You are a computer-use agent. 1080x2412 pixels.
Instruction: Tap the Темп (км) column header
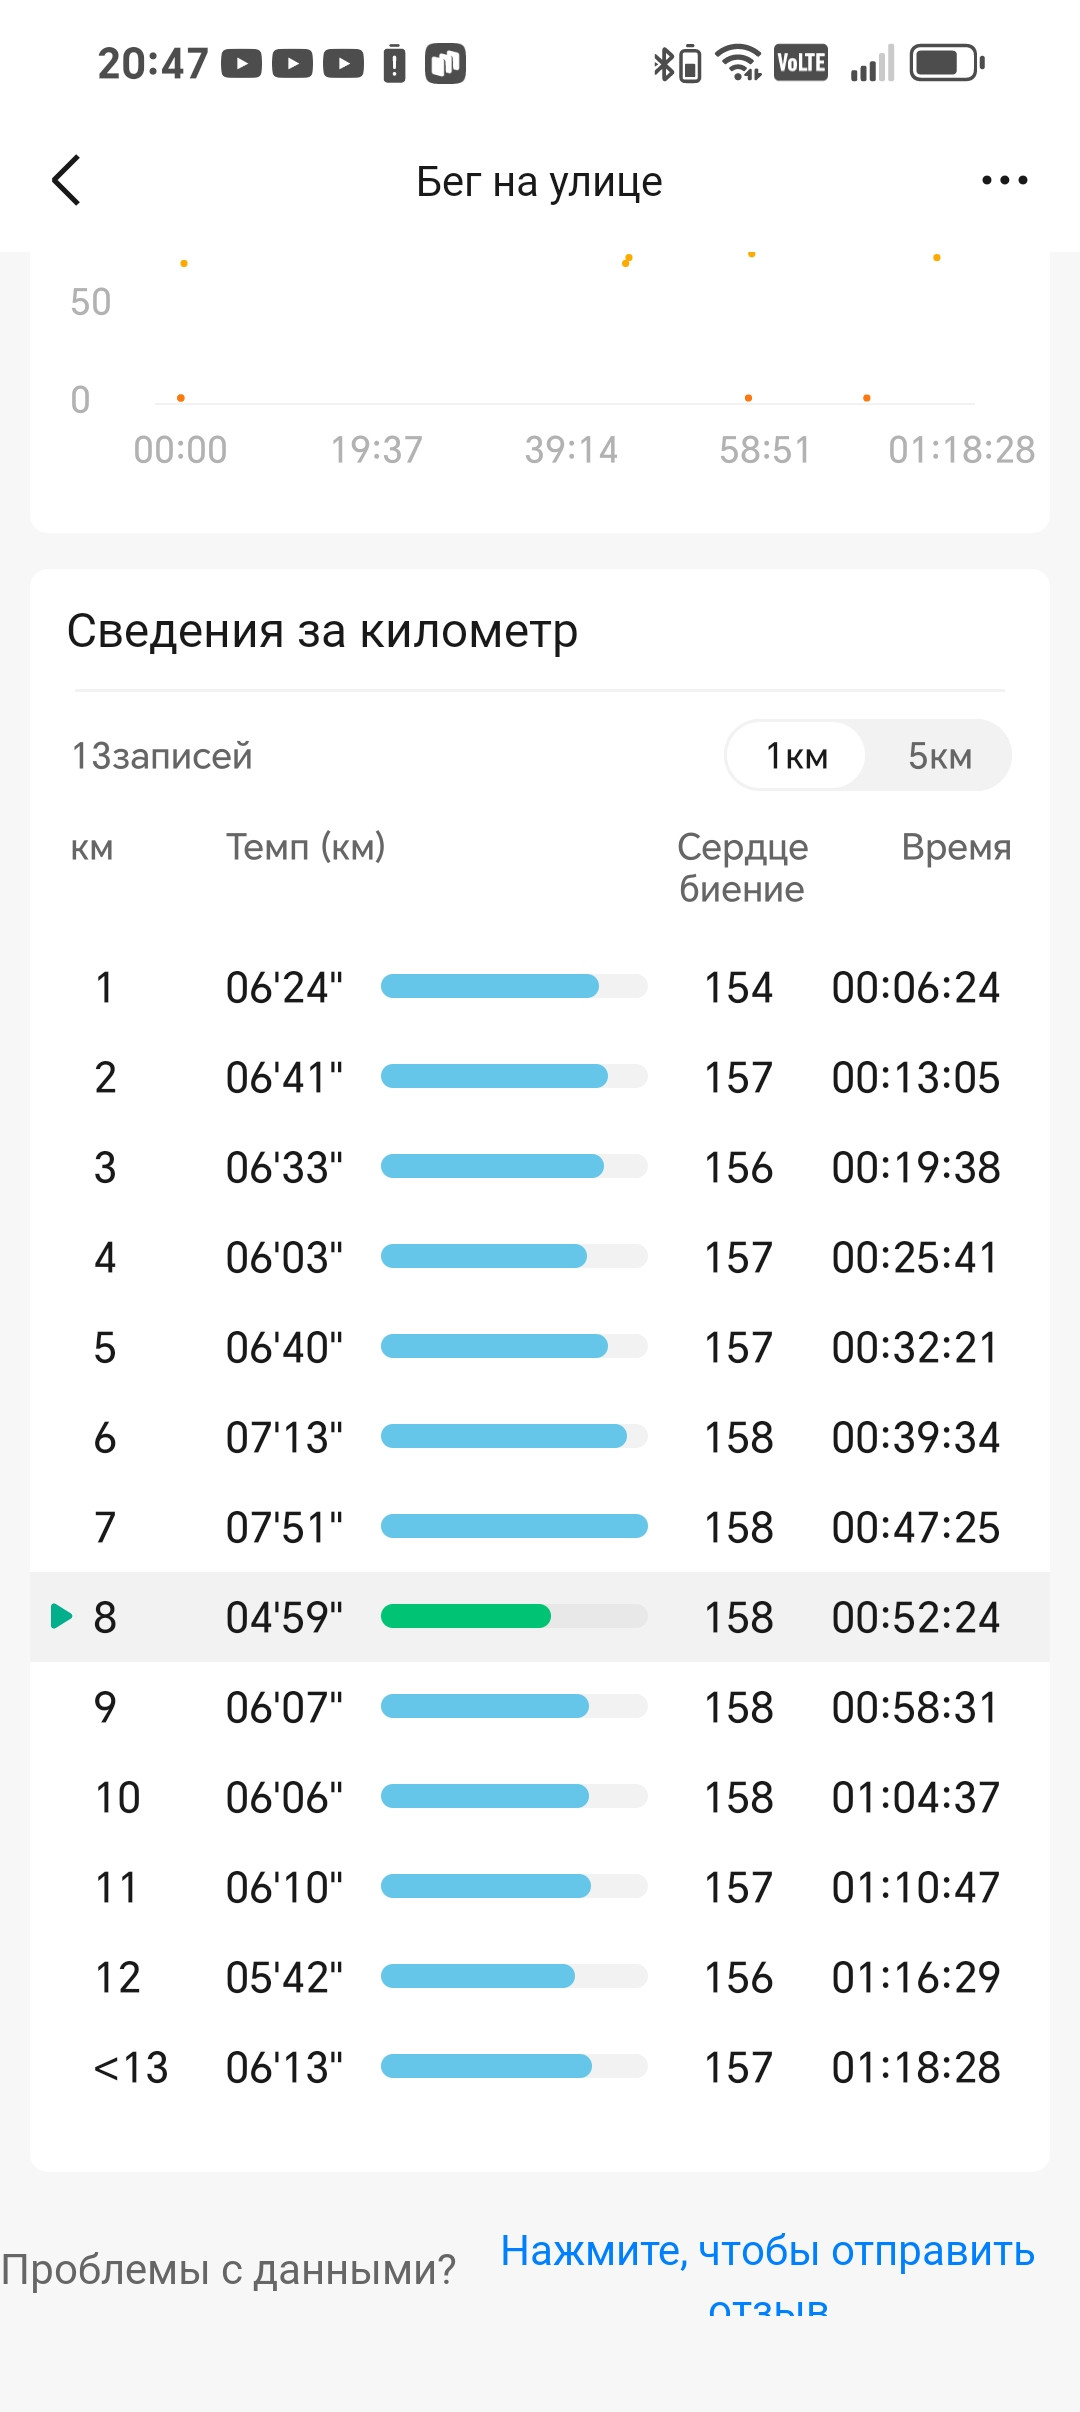(305, 847)
